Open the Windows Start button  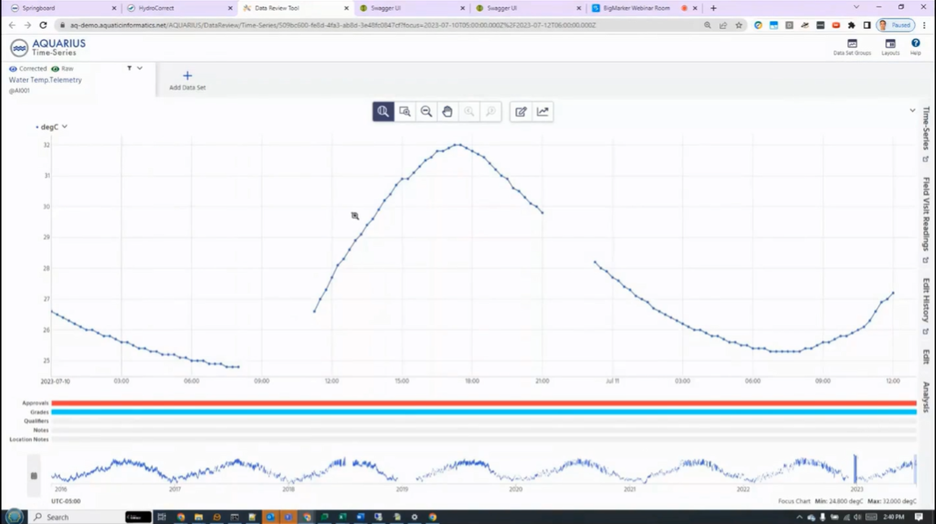(14, 517)
